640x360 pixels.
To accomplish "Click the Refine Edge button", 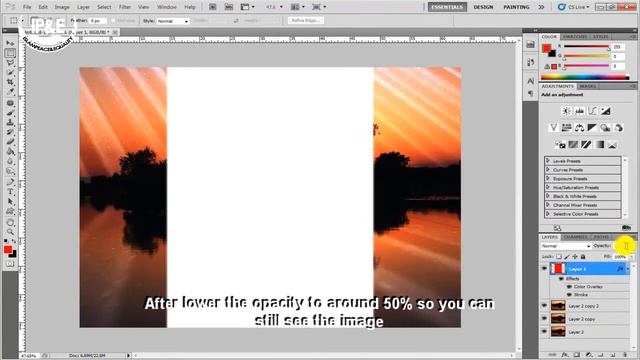I will click(306, 20).
